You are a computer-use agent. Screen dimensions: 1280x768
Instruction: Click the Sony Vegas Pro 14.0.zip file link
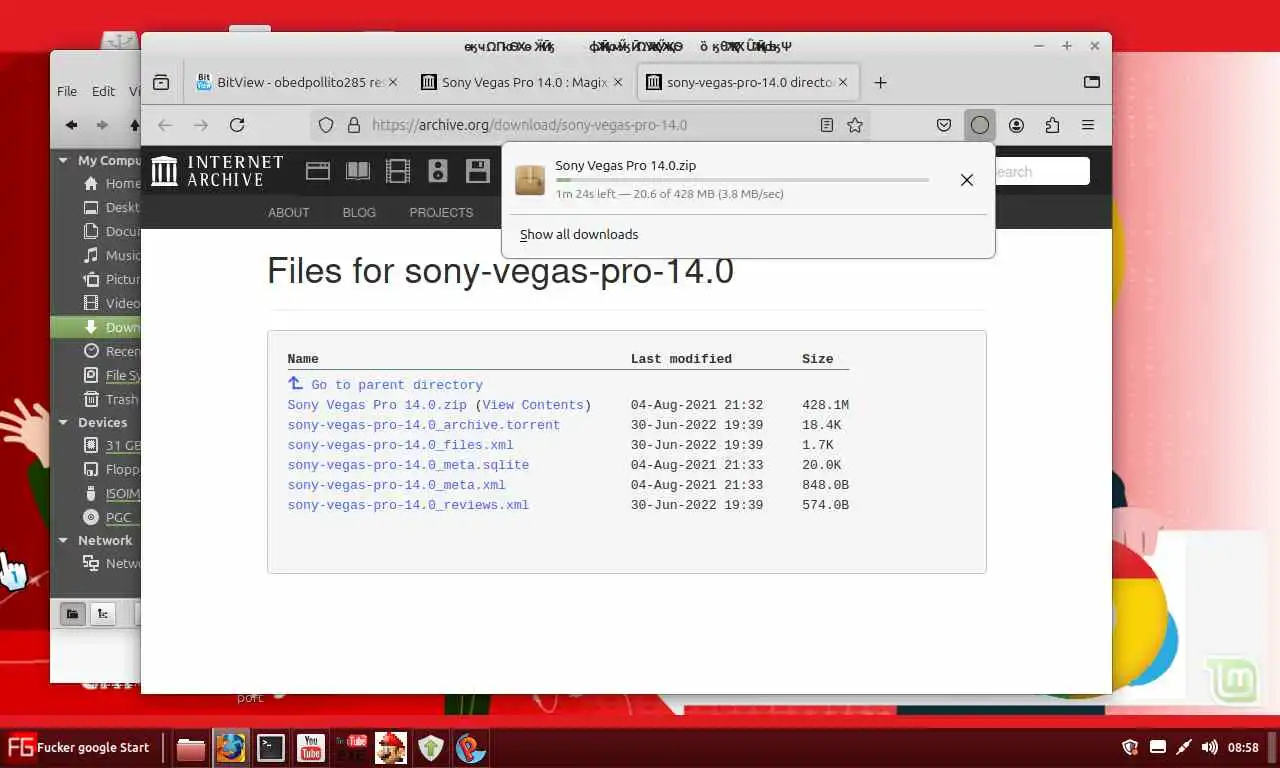tap(377, 405)
